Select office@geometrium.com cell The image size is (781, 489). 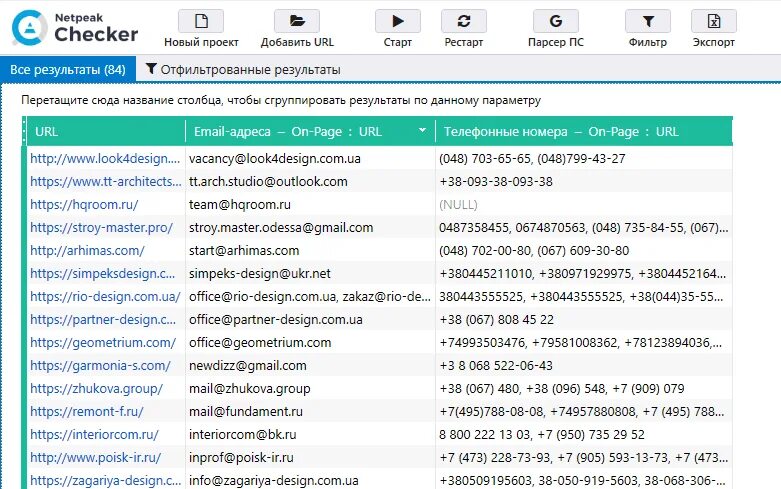point(310,342)
